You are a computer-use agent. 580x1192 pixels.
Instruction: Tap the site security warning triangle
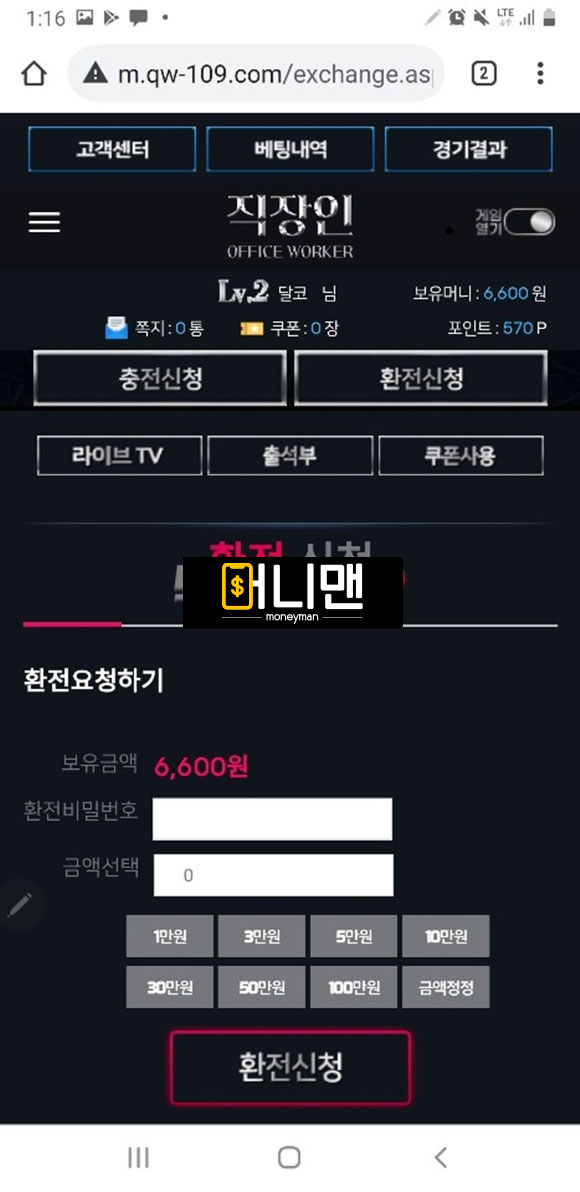(x=96, y=74)
